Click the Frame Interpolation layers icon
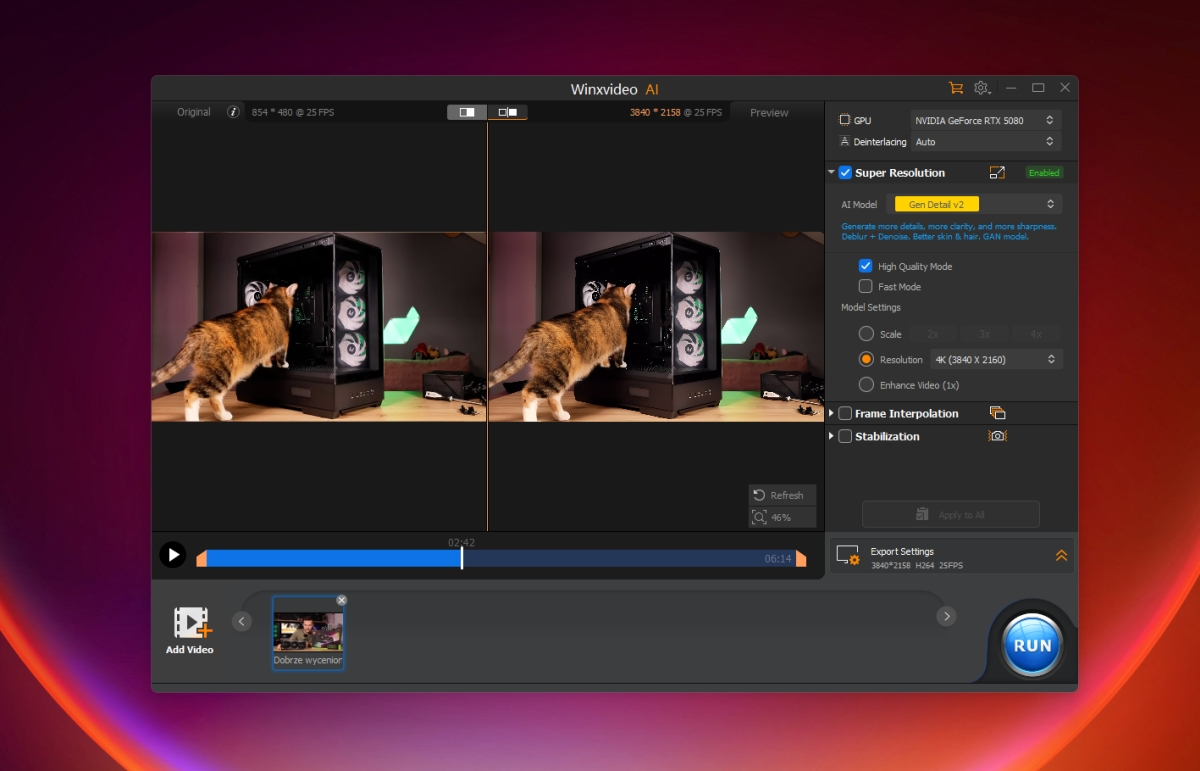This screenshot has height=771, width=1200. click(997, 413)
